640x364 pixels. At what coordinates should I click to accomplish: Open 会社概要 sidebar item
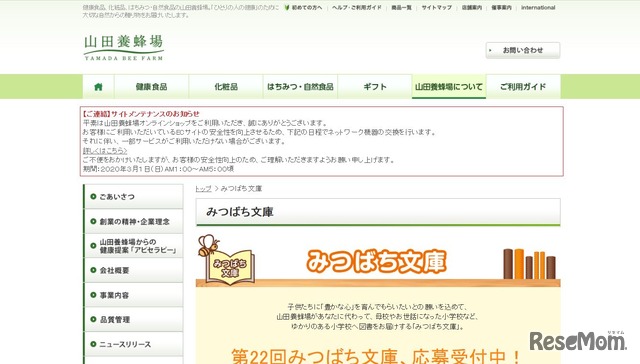click(x=134, y=270)
